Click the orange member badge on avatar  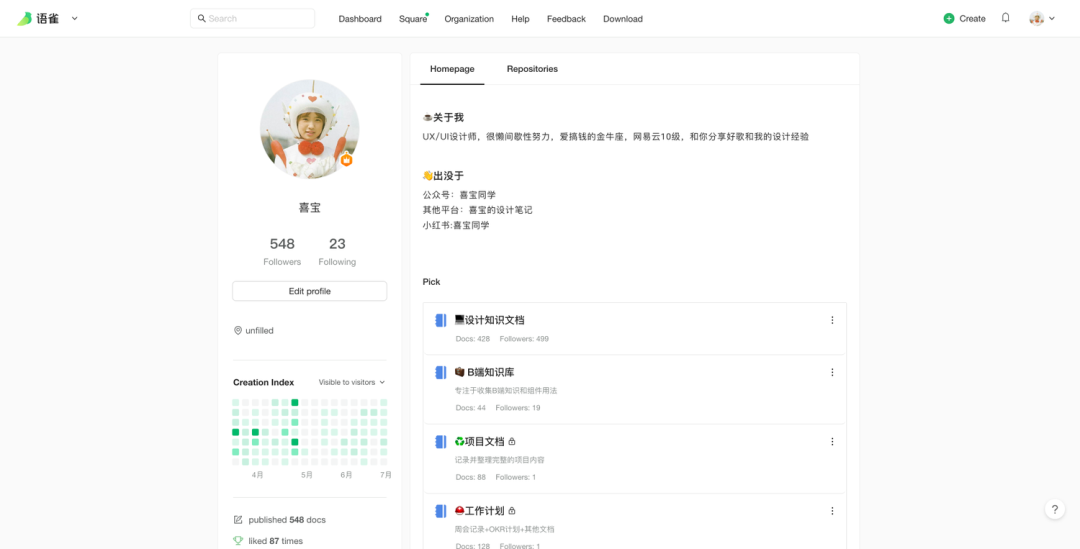point(346,160)
